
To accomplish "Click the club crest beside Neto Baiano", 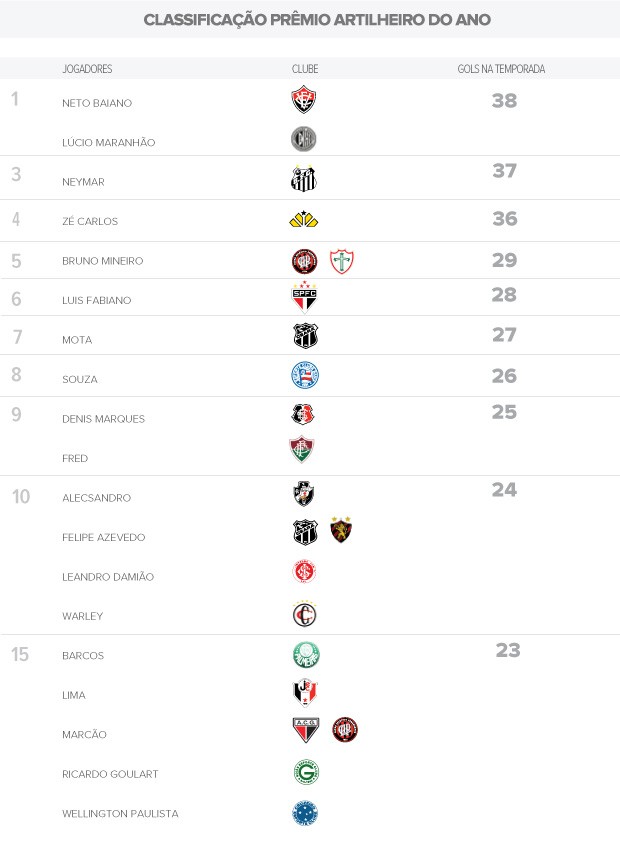I will click(304, 100).
